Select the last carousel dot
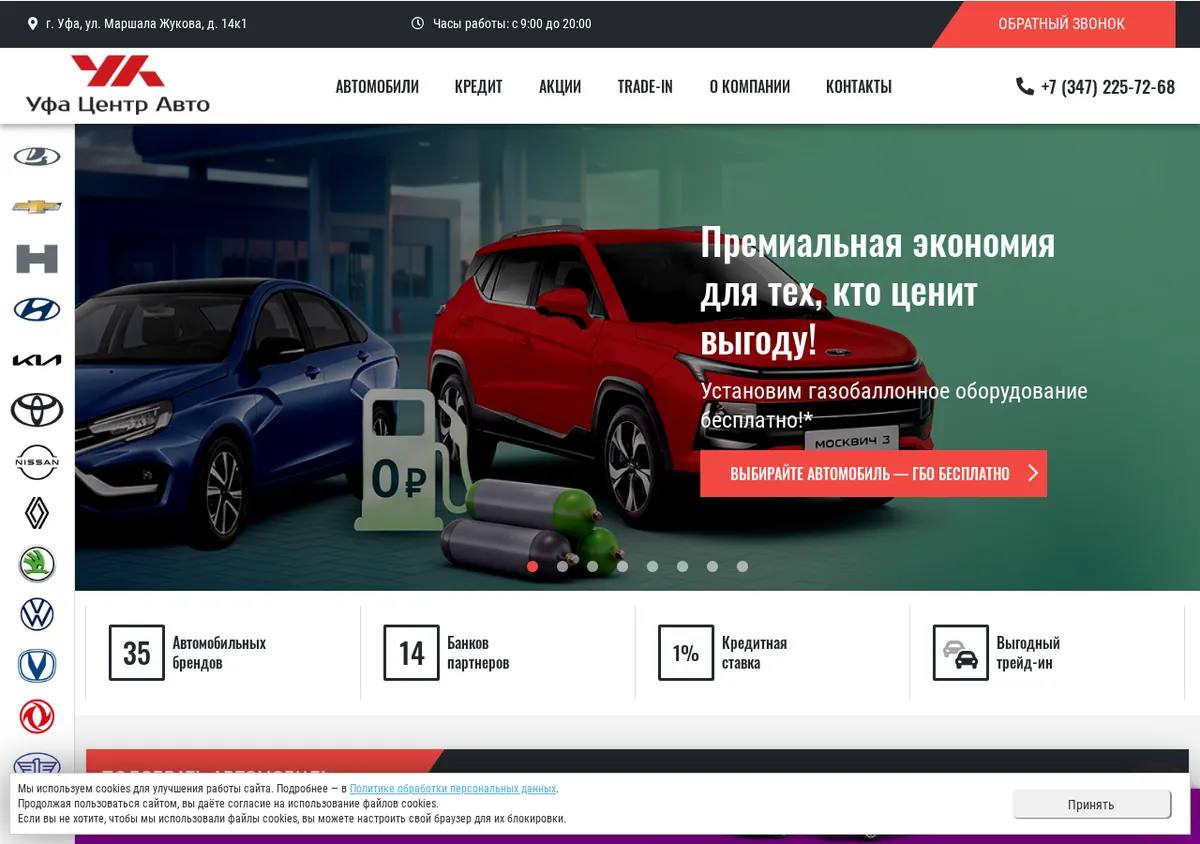This screenshot has width=1200, height=844. click(742, 566)
